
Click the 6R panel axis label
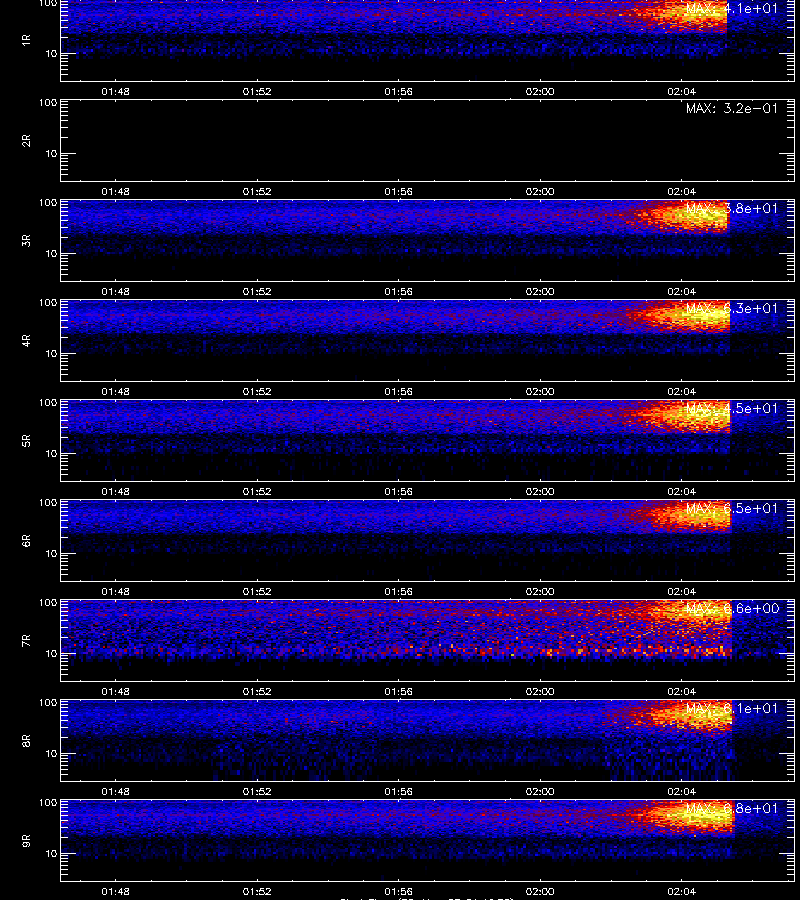tap(26, 541)
